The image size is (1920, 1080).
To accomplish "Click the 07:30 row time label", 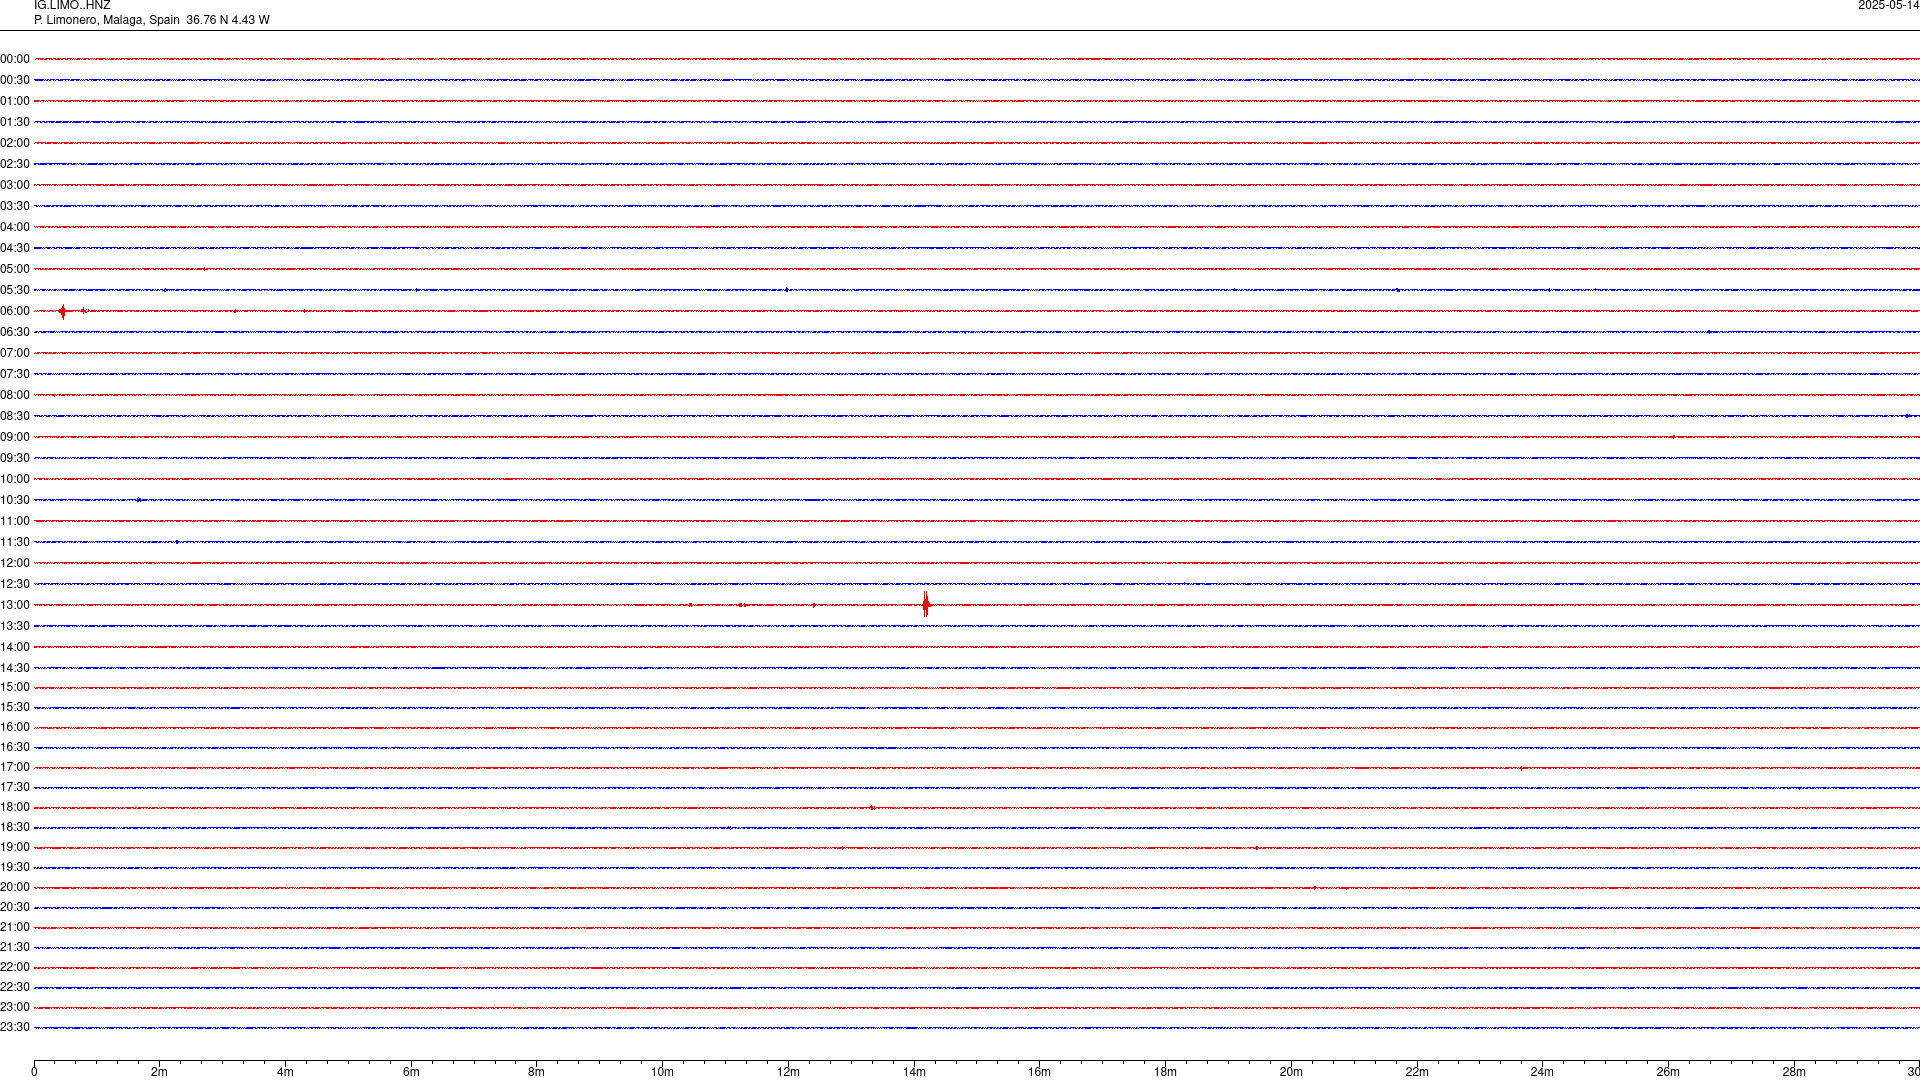I will pos(15,374).
